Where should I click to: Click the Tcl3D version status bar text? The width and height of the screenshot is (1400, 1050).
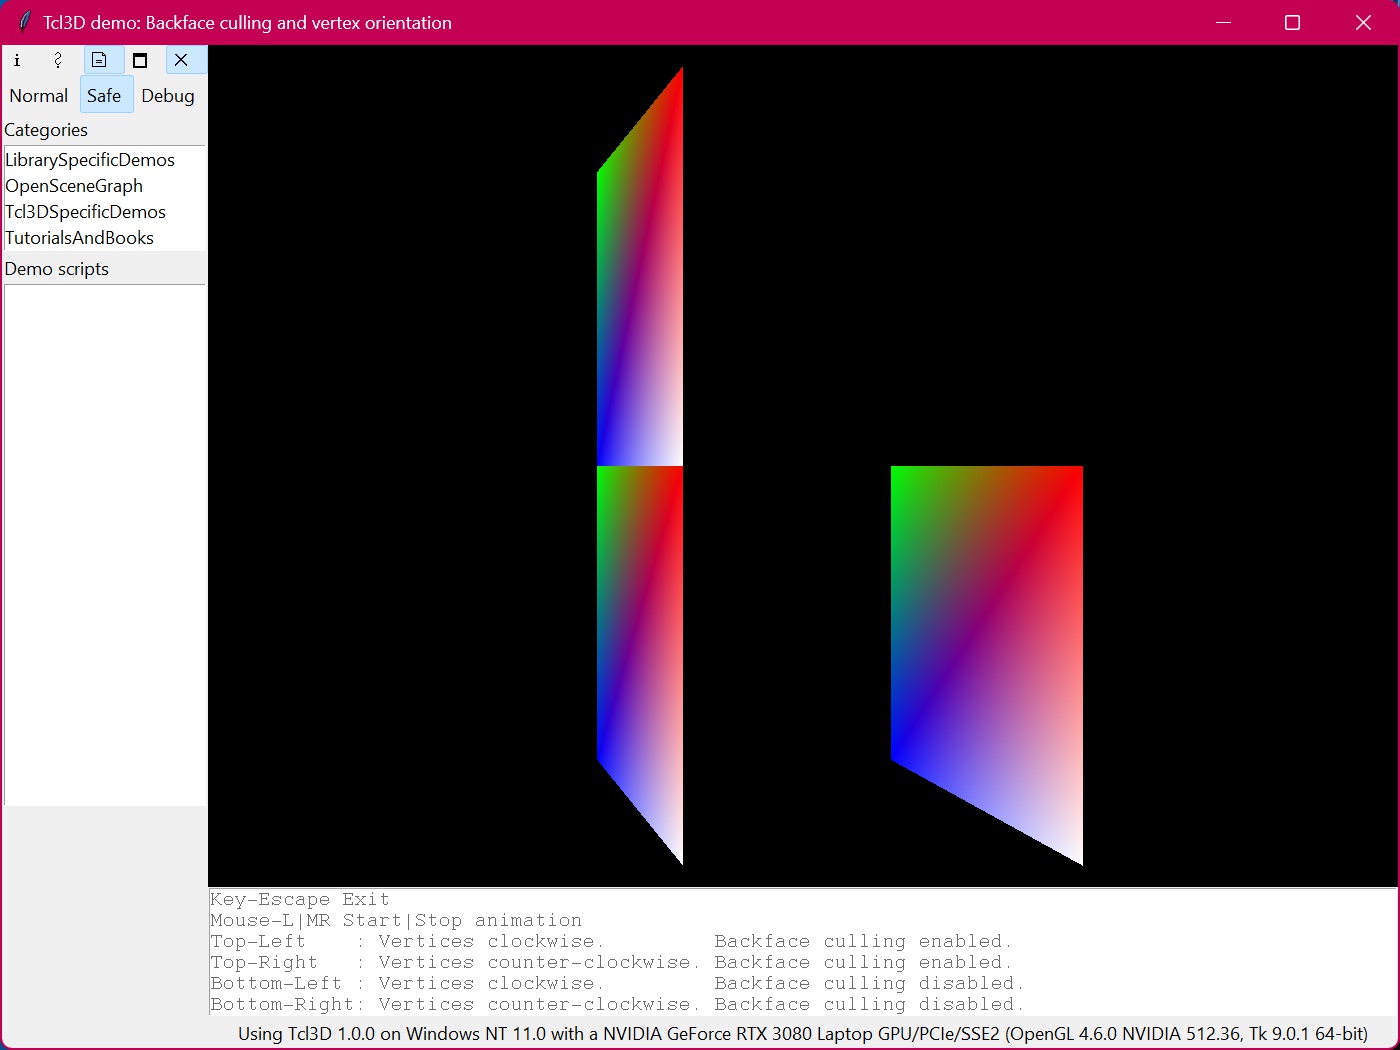pos(803,1034)
